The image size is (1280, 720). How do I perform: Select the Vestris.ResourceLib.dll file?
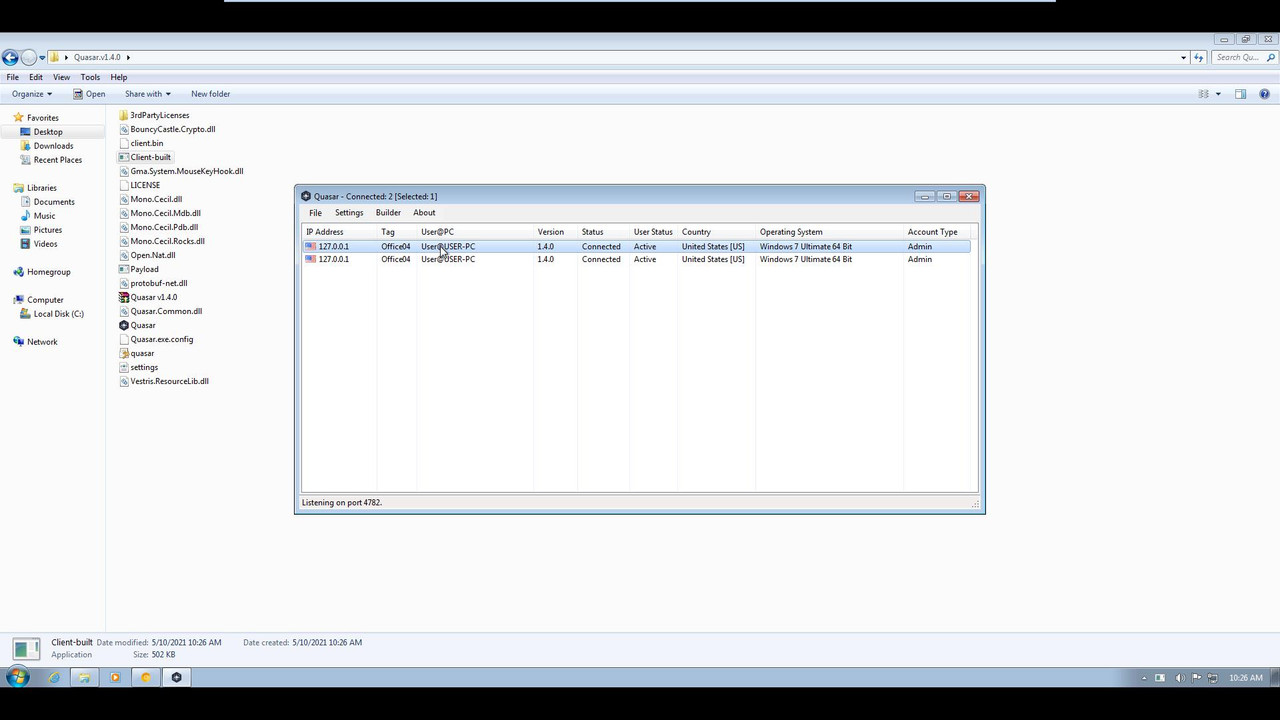pyautogui.click(x=164, y=381)
